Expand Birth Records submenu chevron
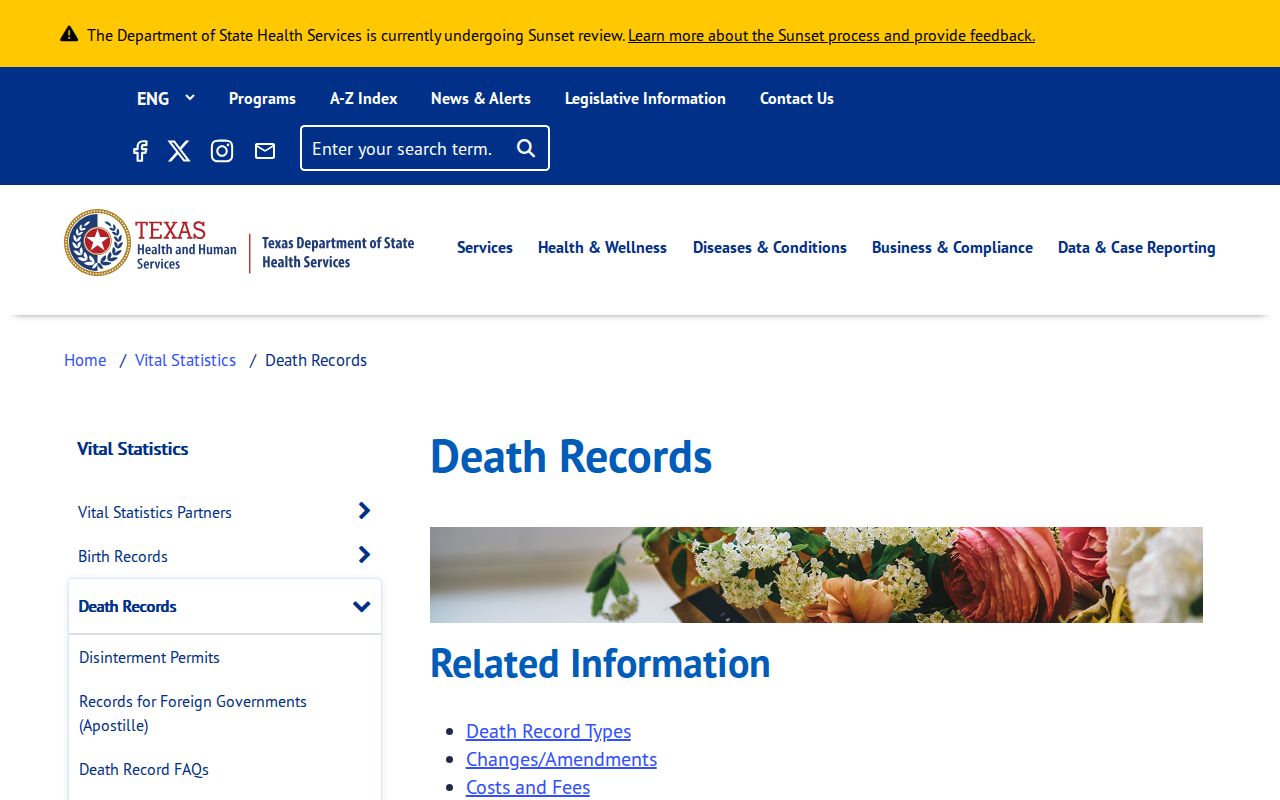Image resolution: width=1280 pixels, height=800 pixels. tap(364, 555)
